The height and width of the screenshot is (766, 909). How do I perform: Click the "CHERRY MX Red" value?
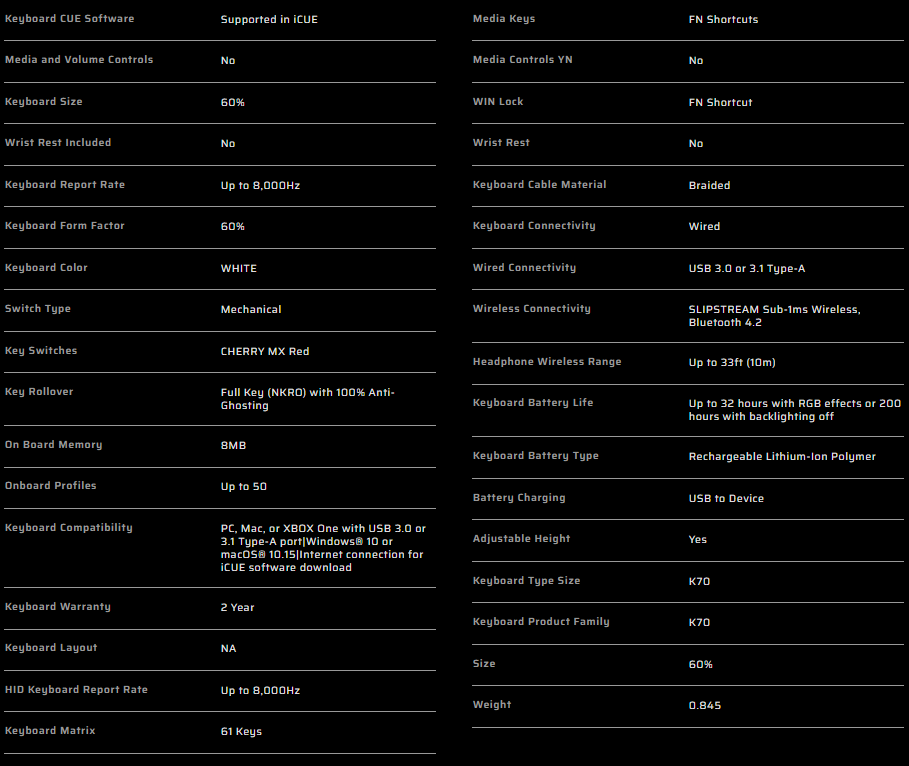coord(265,351)
